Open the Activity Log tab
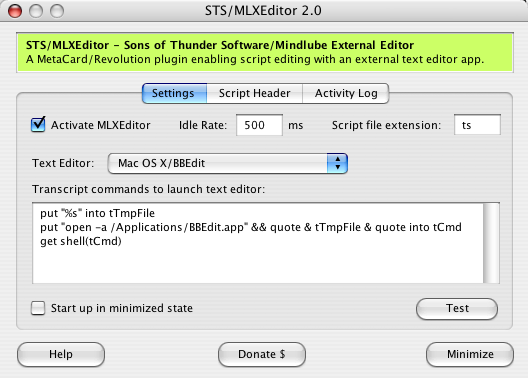Viewport: 528px width, 378px height. point(346,93)
